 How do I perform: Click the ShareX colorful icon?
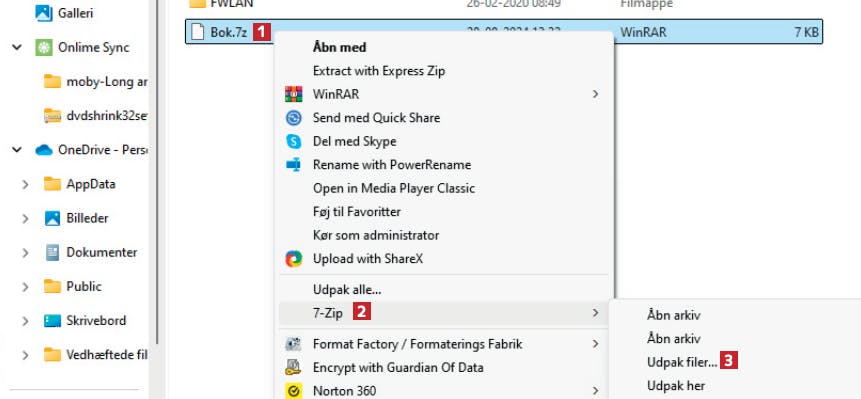(294, 259)
